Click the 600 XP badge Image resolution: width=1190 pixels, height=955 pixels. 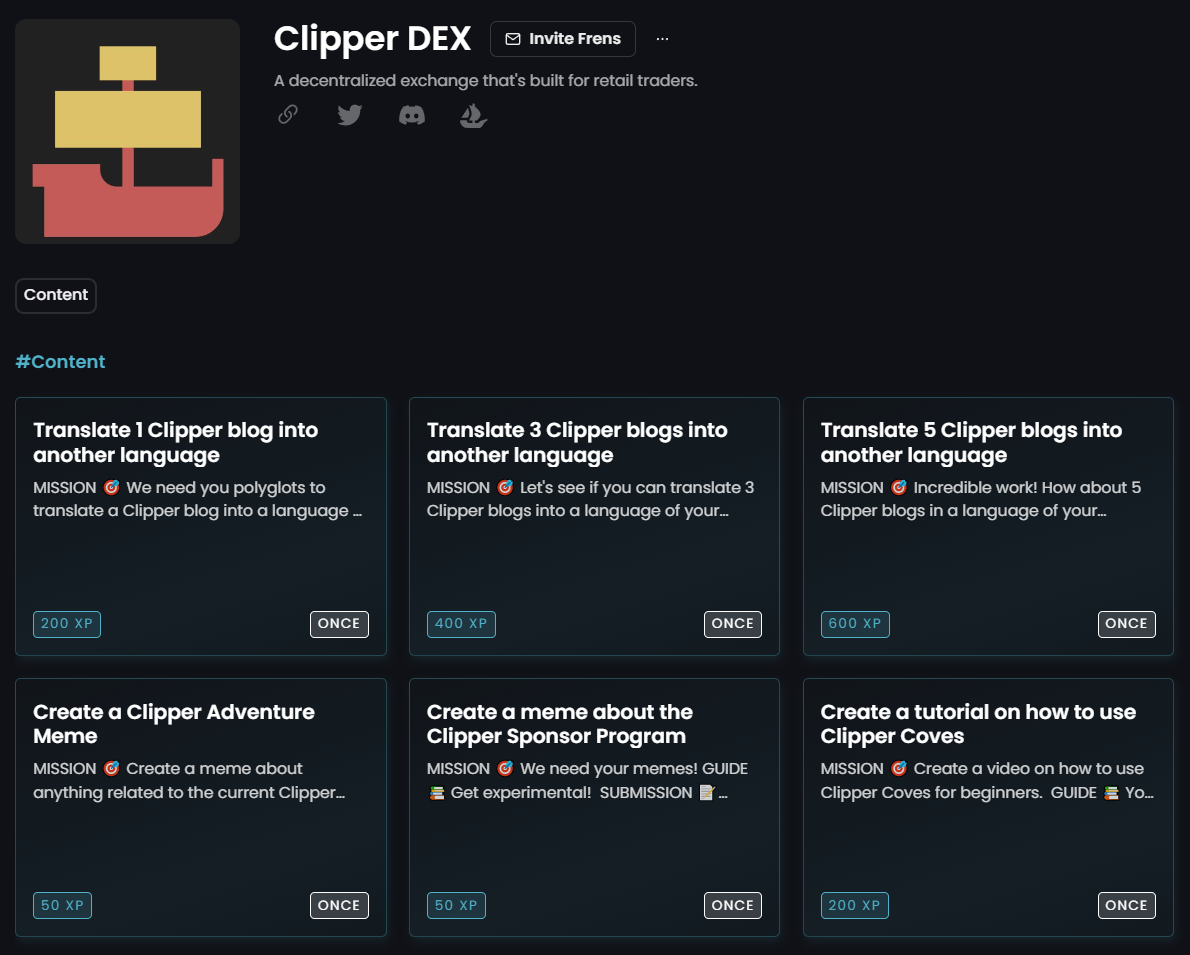pos(855,624)
